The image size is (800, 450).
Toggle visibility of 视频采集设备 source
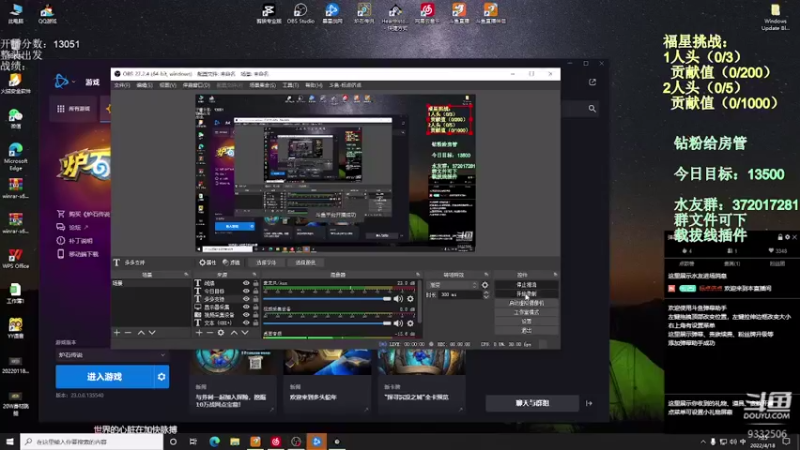point(246,315)
